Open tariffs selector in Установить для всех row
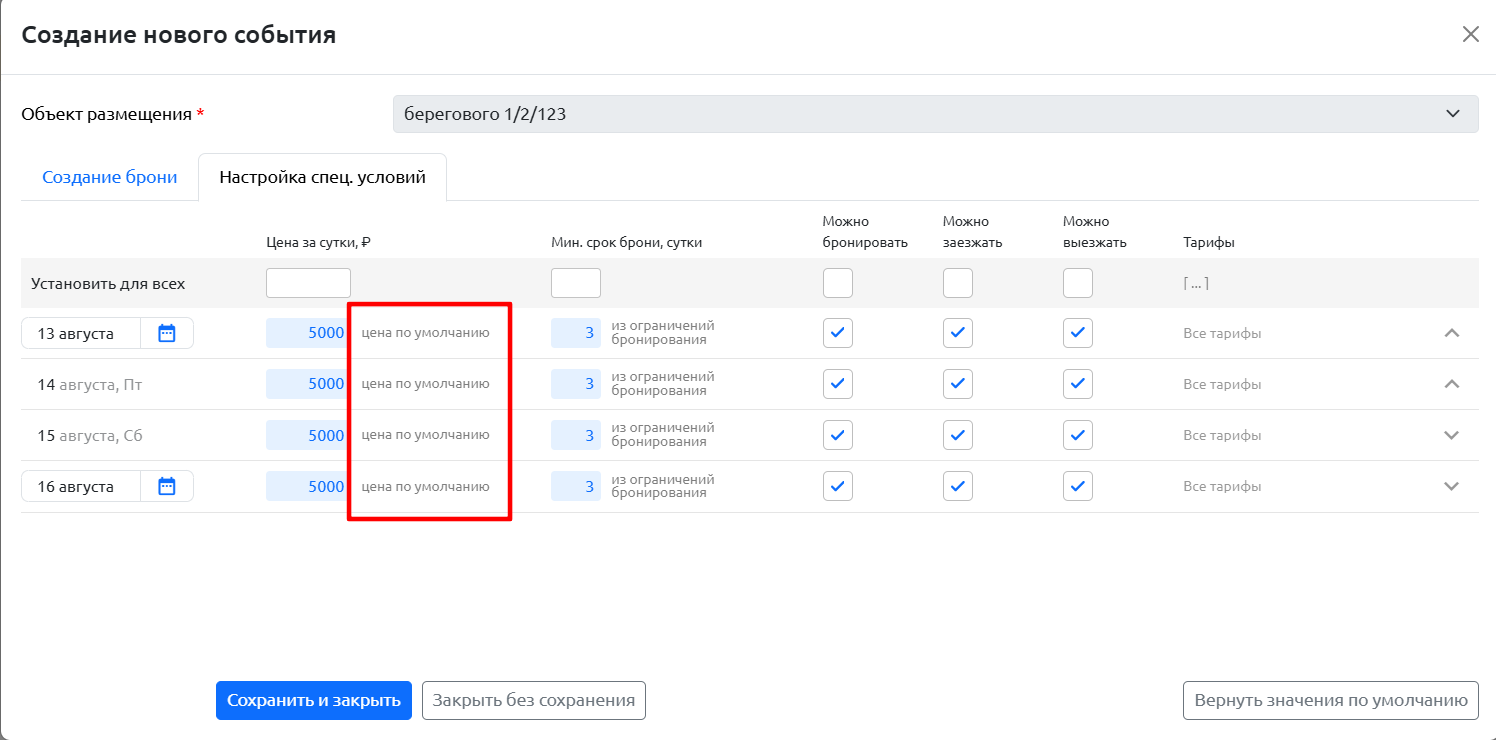Viewport: 1496px width, 740px height. click(1196, 283)
